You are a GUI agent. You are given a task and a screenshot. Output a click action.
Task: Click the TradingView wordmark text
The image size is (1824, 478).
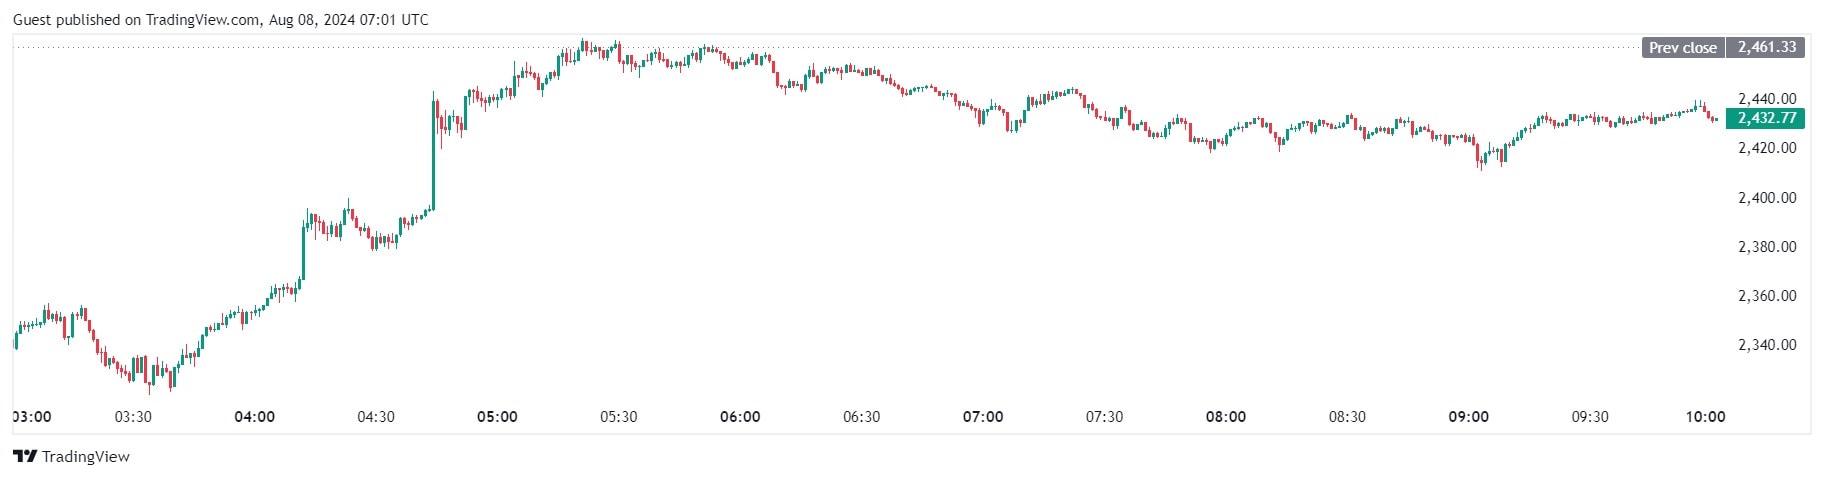pos(86,457)
